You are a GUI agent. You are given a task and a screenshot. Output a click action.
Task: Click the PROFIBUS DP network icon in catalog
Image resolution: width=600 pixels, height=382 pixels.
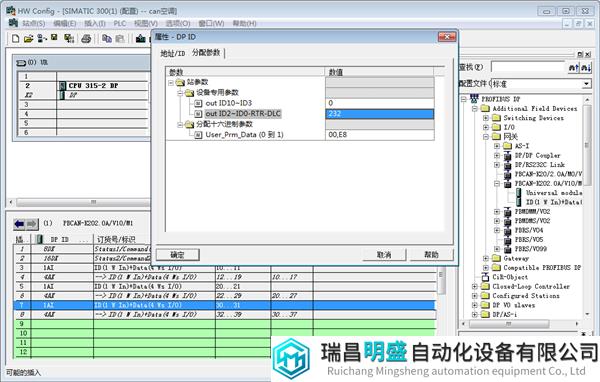[x=474, y=99]
